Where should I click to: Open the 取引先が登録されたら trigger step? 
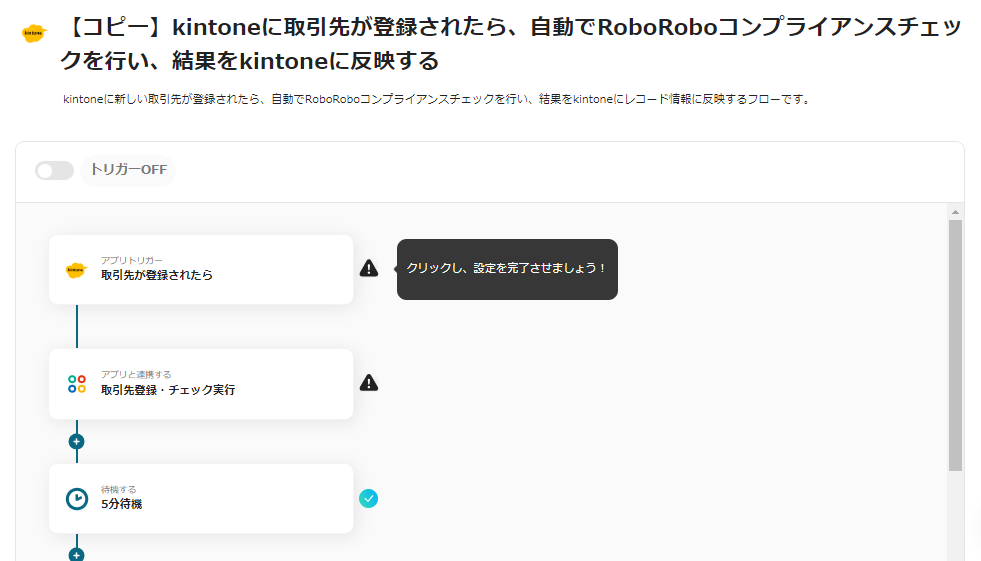pyautogui.click(x=200, y=270)
